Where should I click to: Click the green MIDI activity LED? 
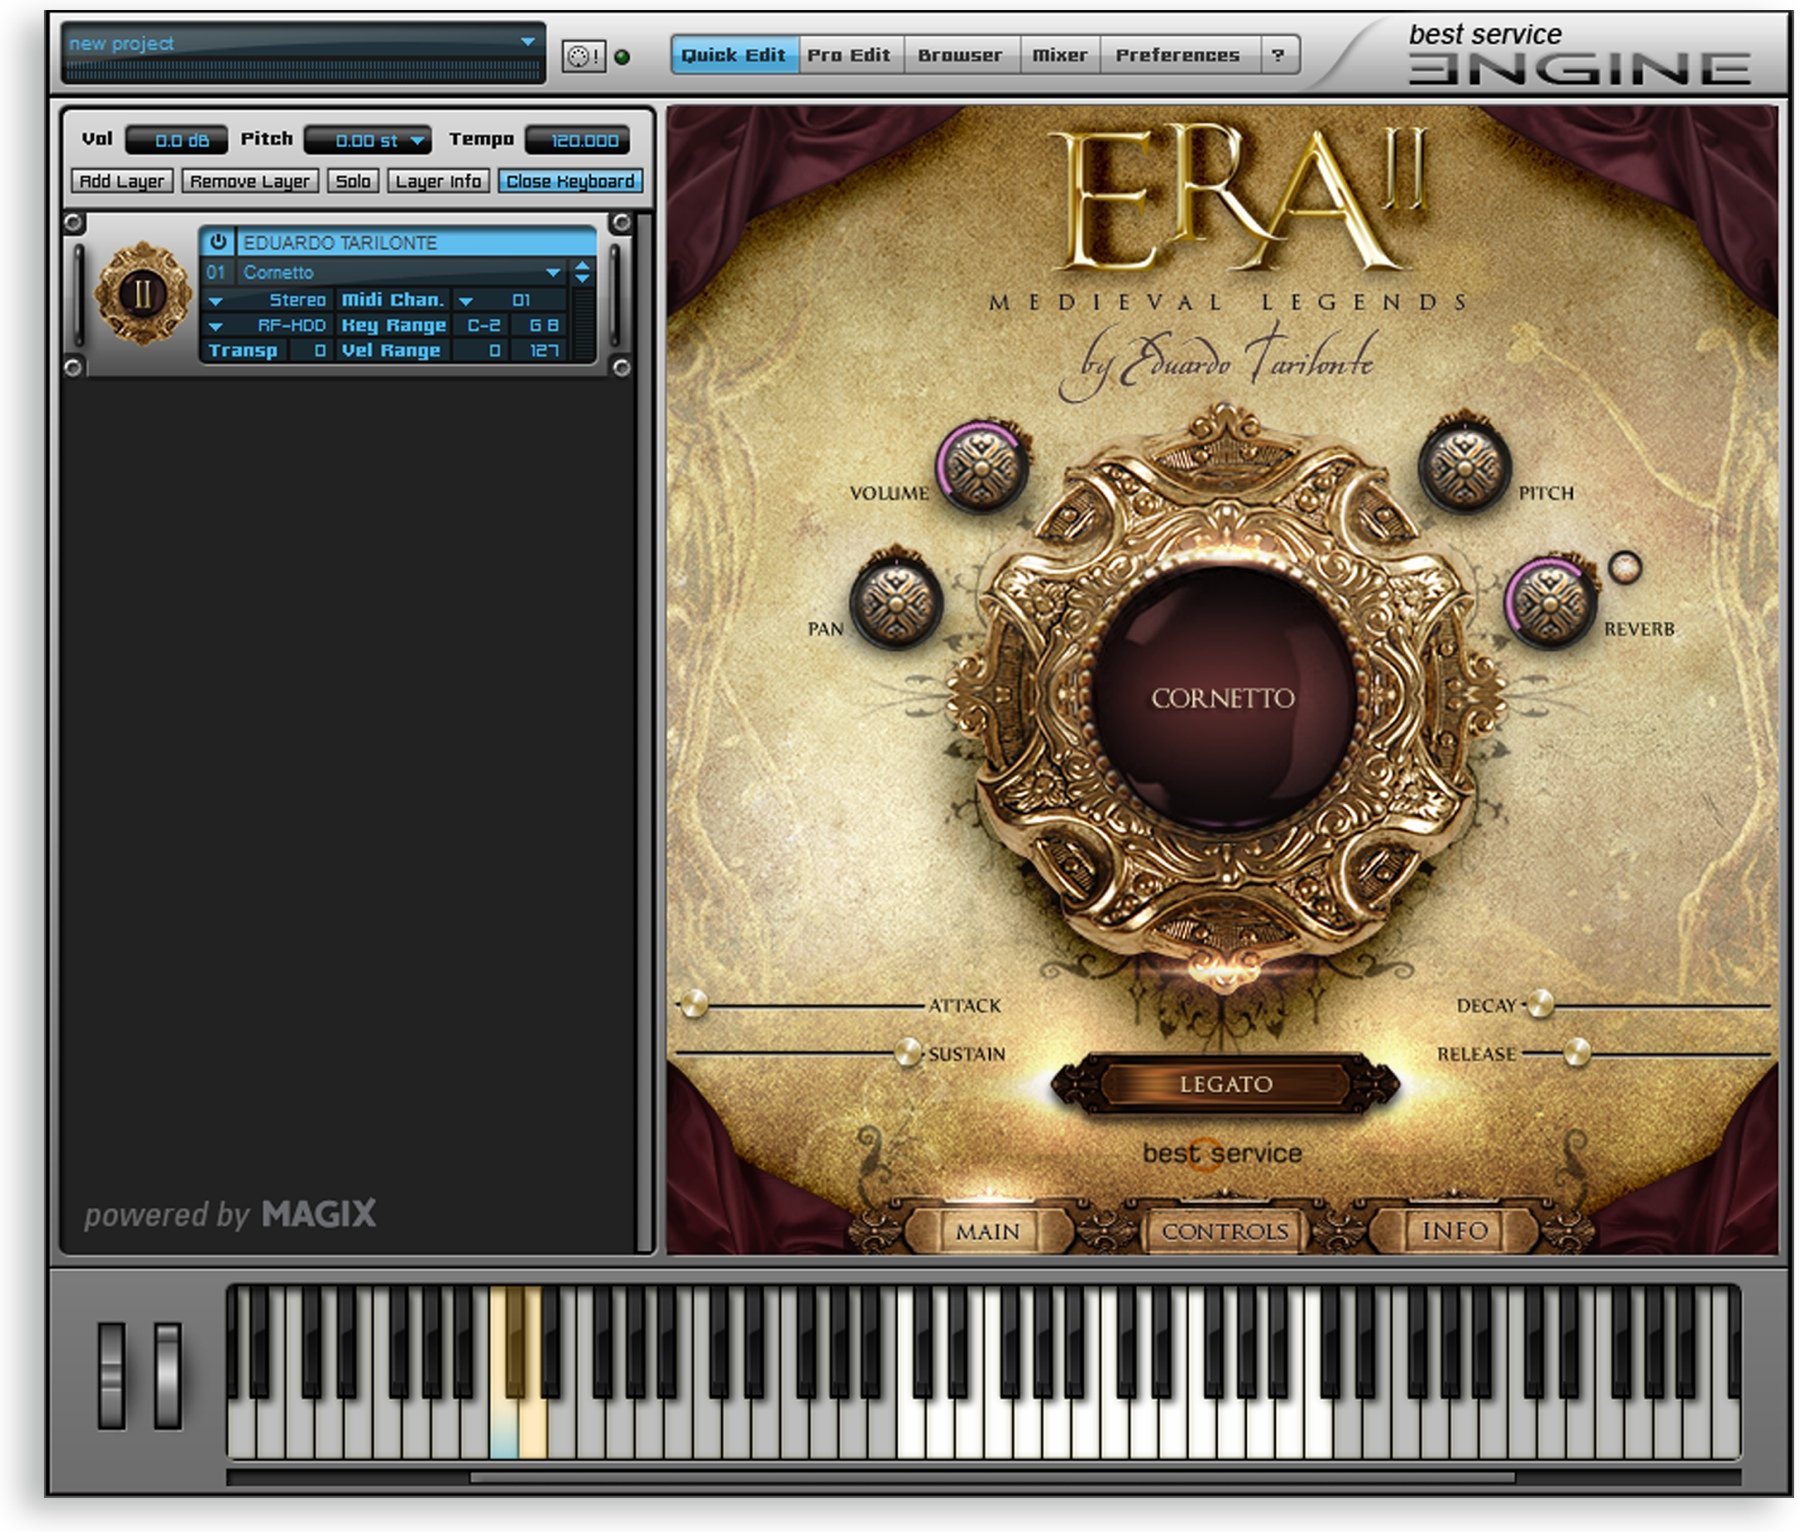pyautogui.click(x=622, y=57)
